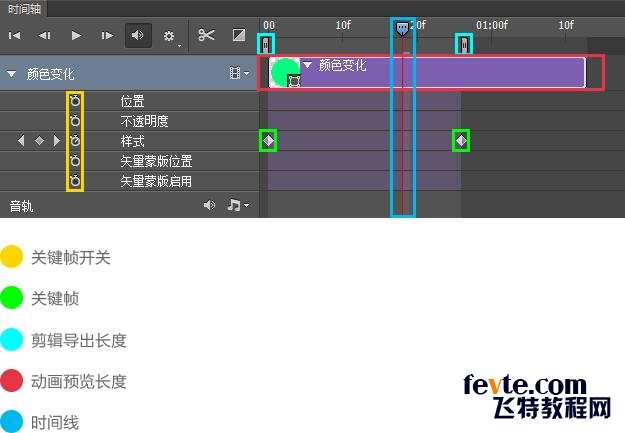Open the filmstrip menu on 颜色变化
The width and height of the screenshot is (625, 433).
pos(239,73)
